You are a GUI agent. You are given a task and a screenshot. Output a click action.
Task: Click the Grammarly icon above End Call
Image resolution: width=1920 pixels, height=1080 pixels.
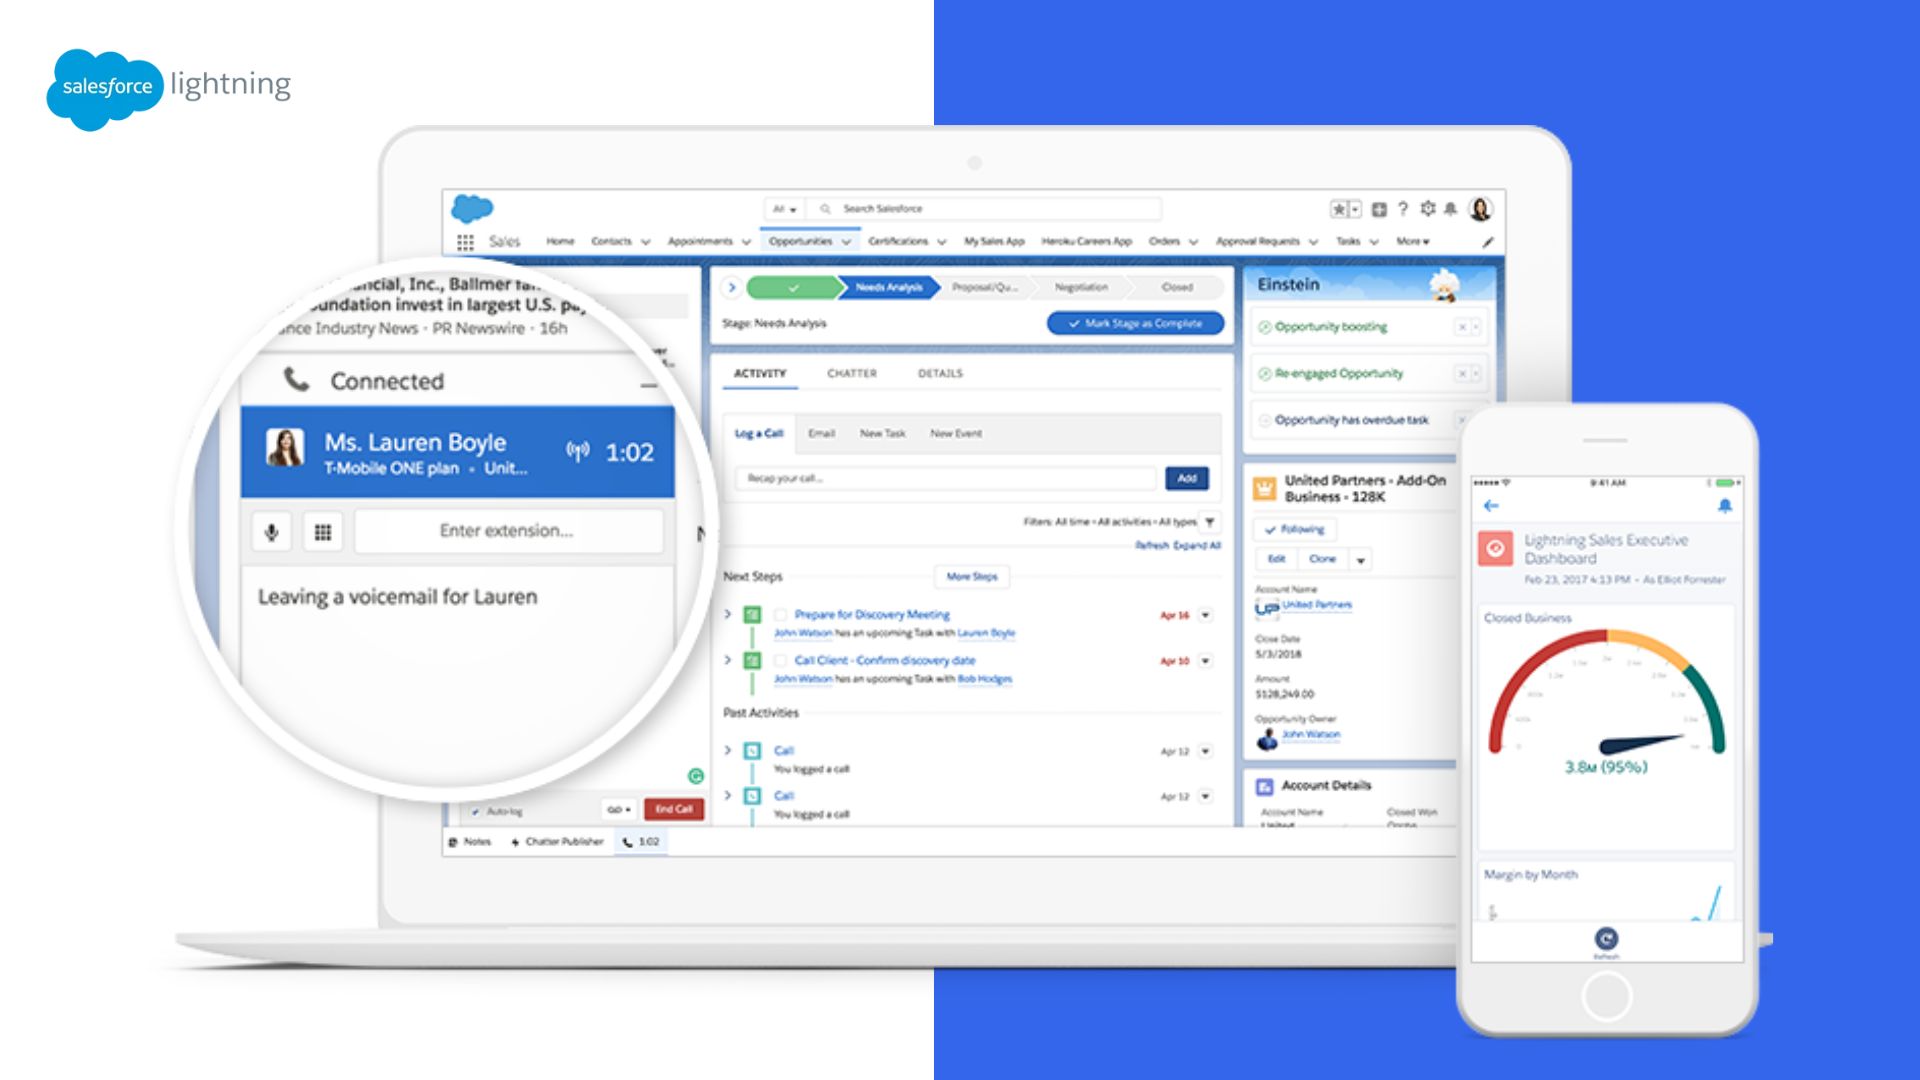(696, 776)
